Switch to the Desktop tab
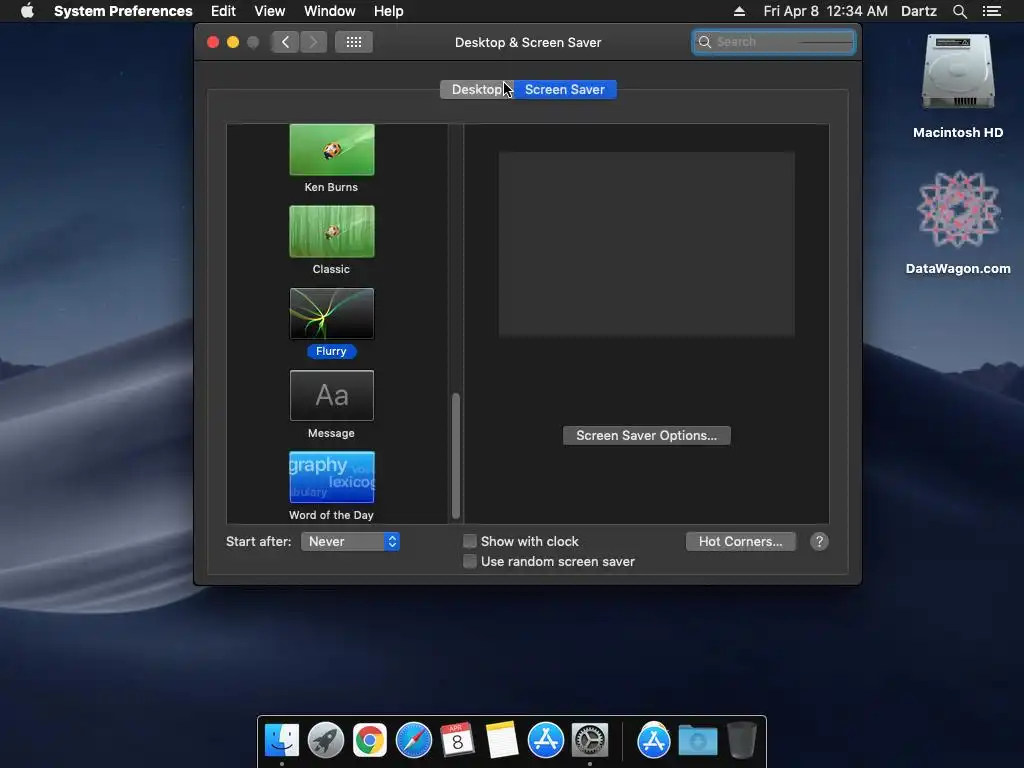 (476, 89)
